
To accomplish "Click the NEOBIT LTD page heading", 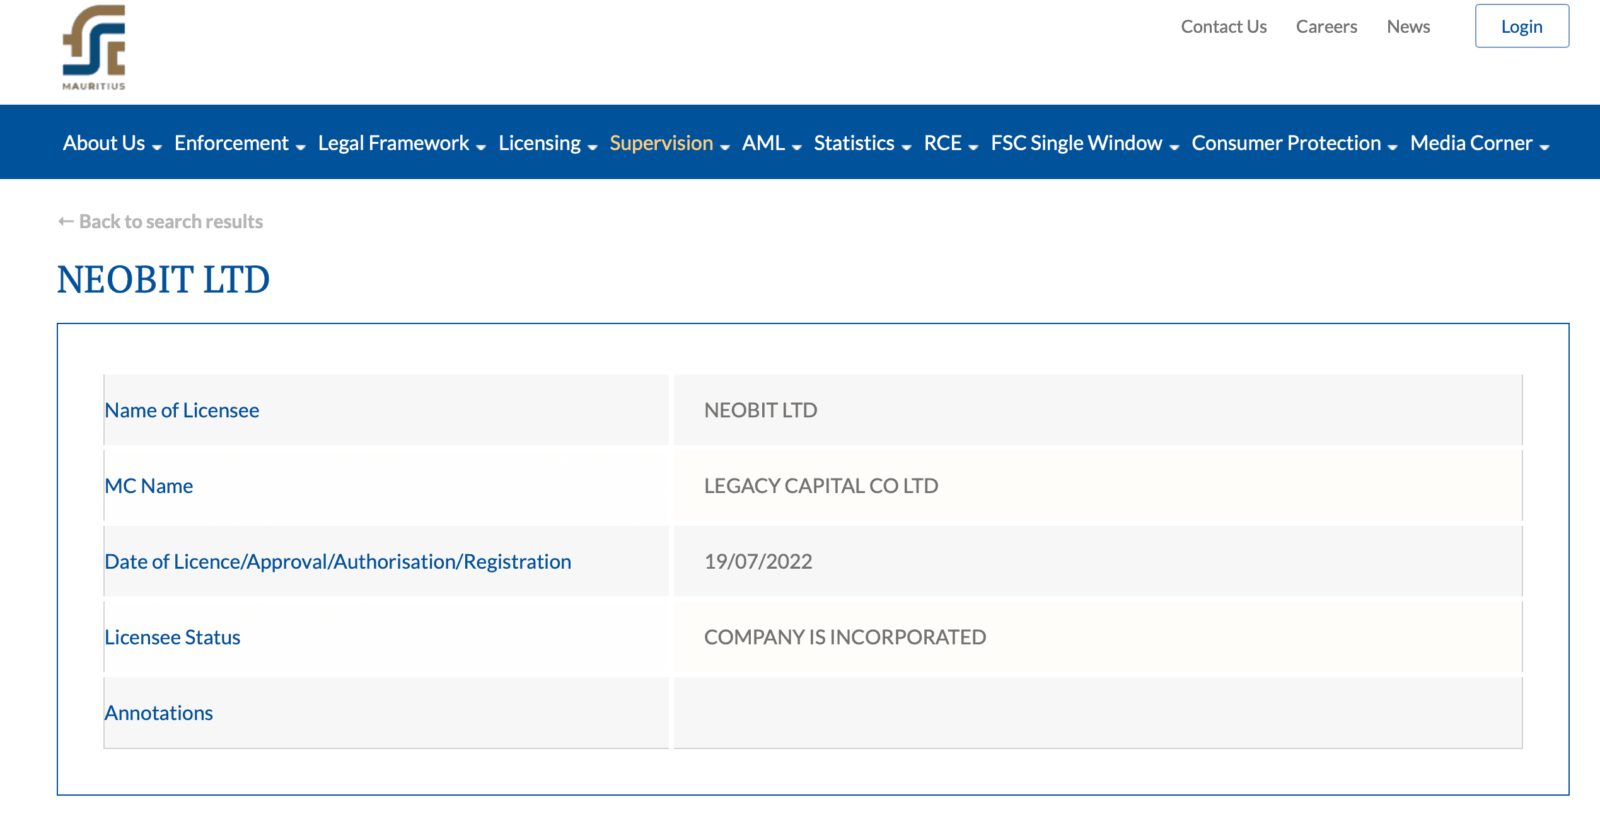I will point(163,280).
